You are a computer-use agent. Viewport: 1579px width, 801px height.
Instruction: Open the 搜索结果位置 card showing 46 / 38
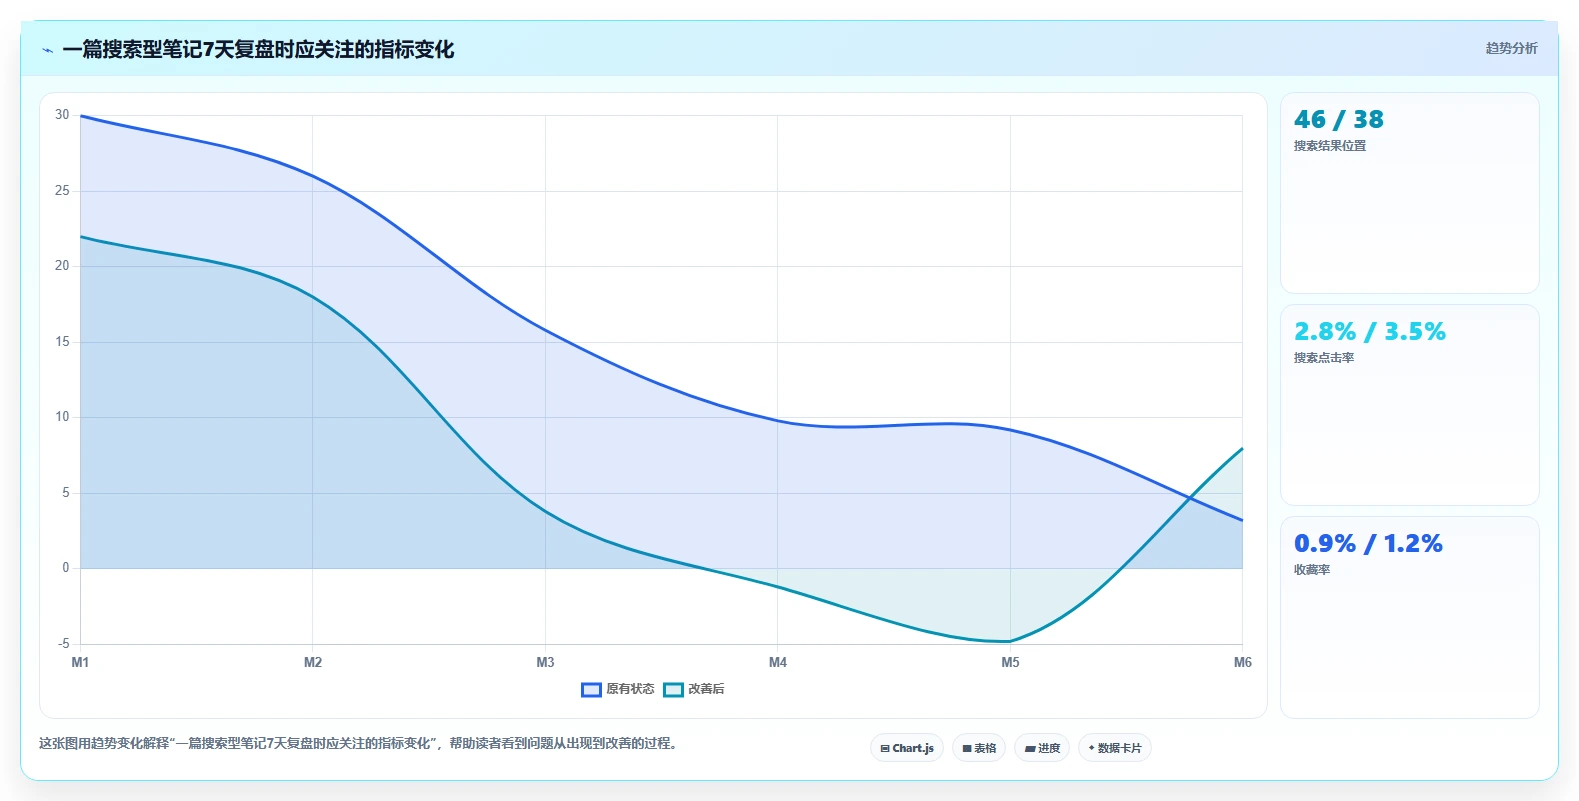pos(1409,193)
